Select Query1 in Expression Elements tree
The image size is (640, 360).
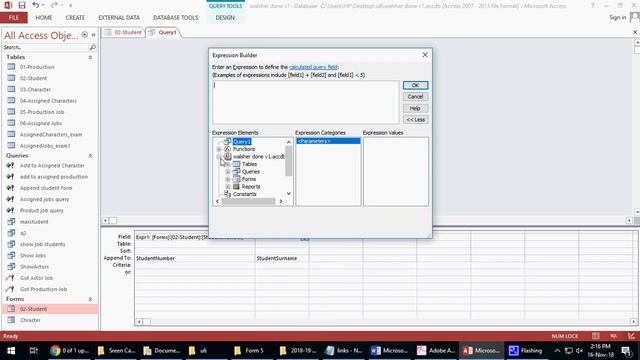tap(242, 142)
